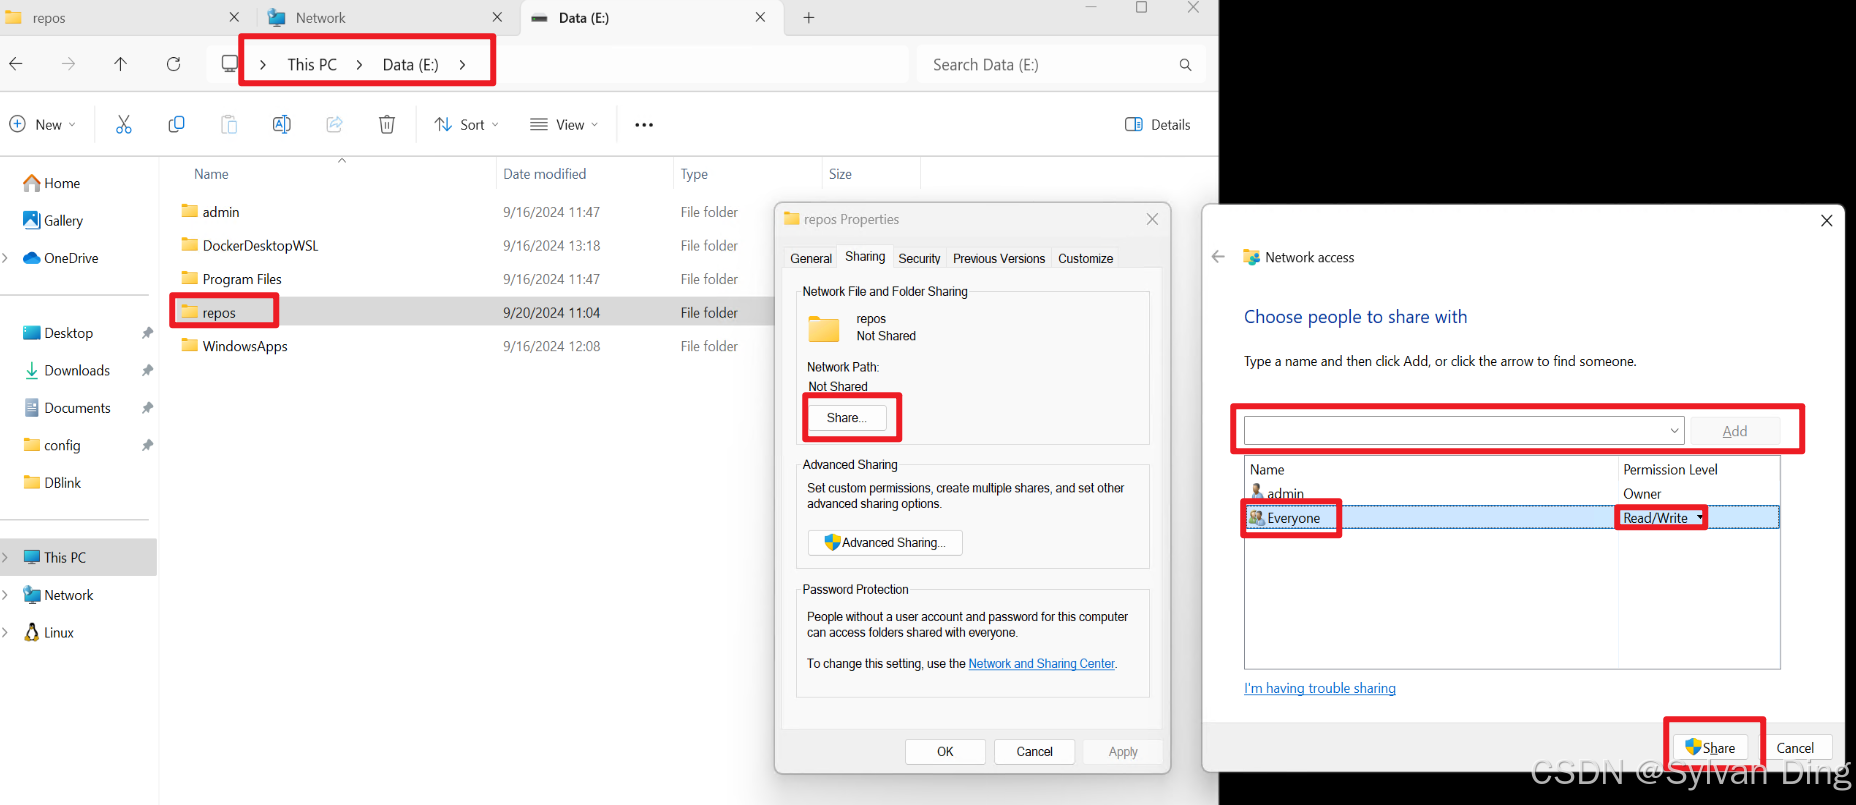The image size is (1856, 805).
Task: Click the Delete trash icon
Action: [387, 124]
